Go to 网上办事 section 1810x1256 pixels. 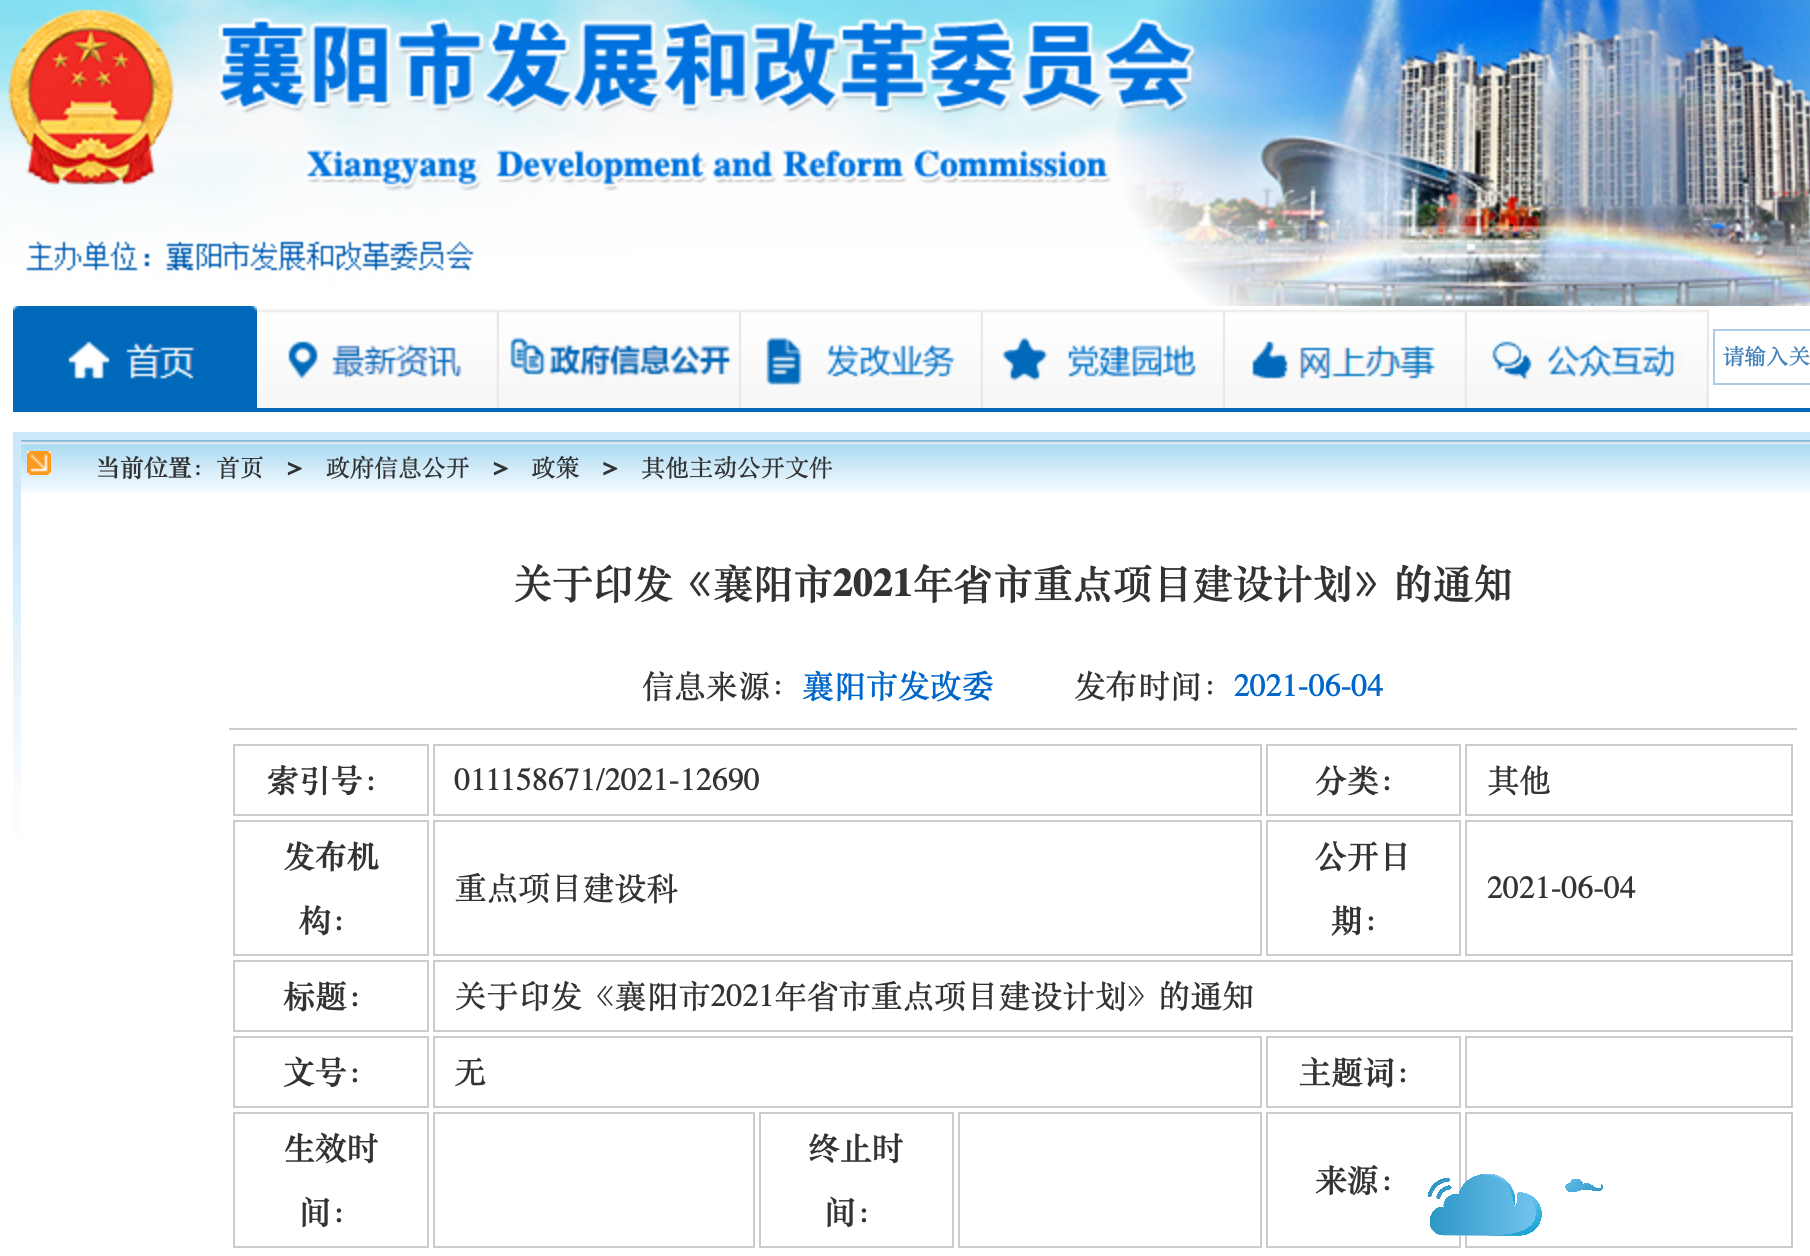pyautogui.click(x=1366, y=361)
